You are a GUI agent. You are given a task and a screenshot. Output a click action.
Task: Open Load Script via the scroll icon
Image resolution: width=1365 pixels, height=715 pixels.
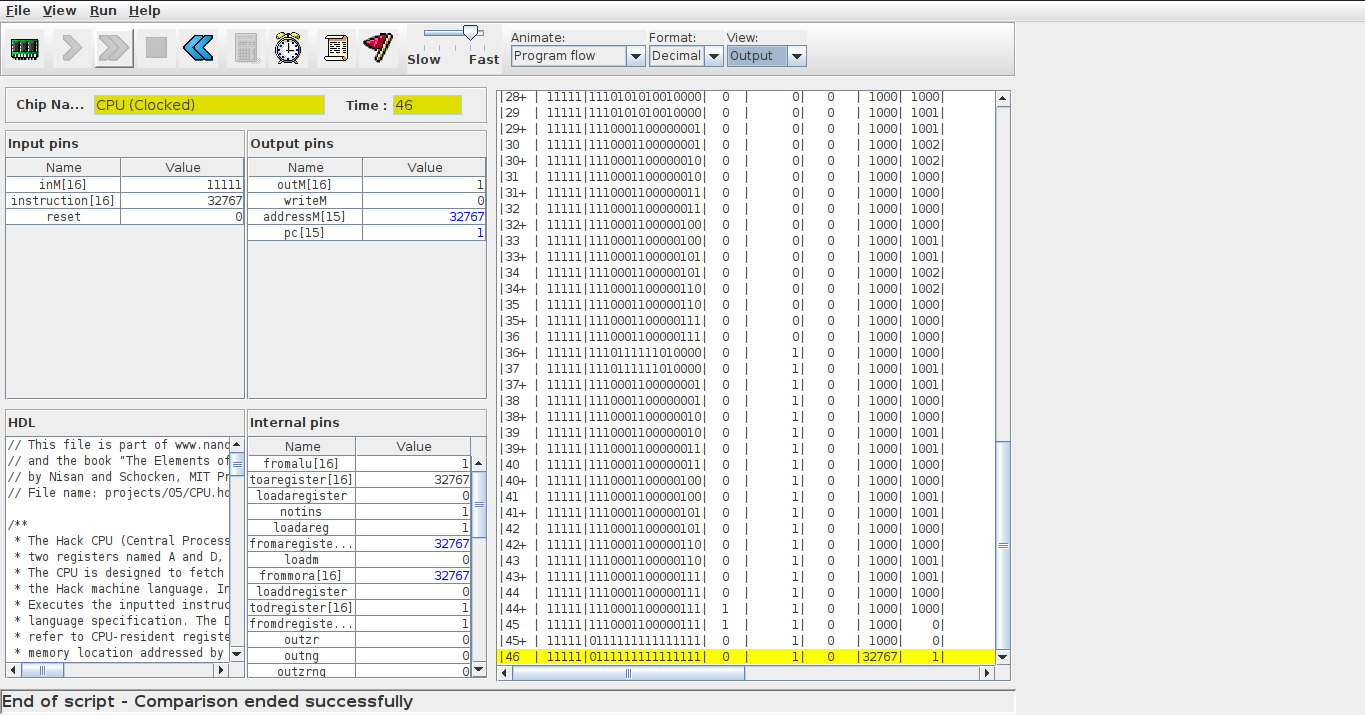pos(336,48)
